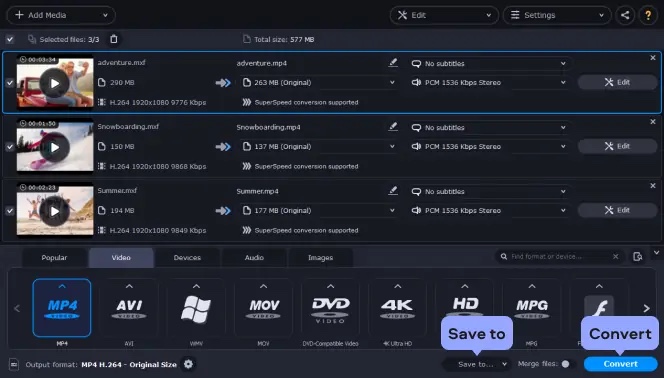664x378 pixels.
Task: Focus the Find format or device field
Action: click(559, 257)
